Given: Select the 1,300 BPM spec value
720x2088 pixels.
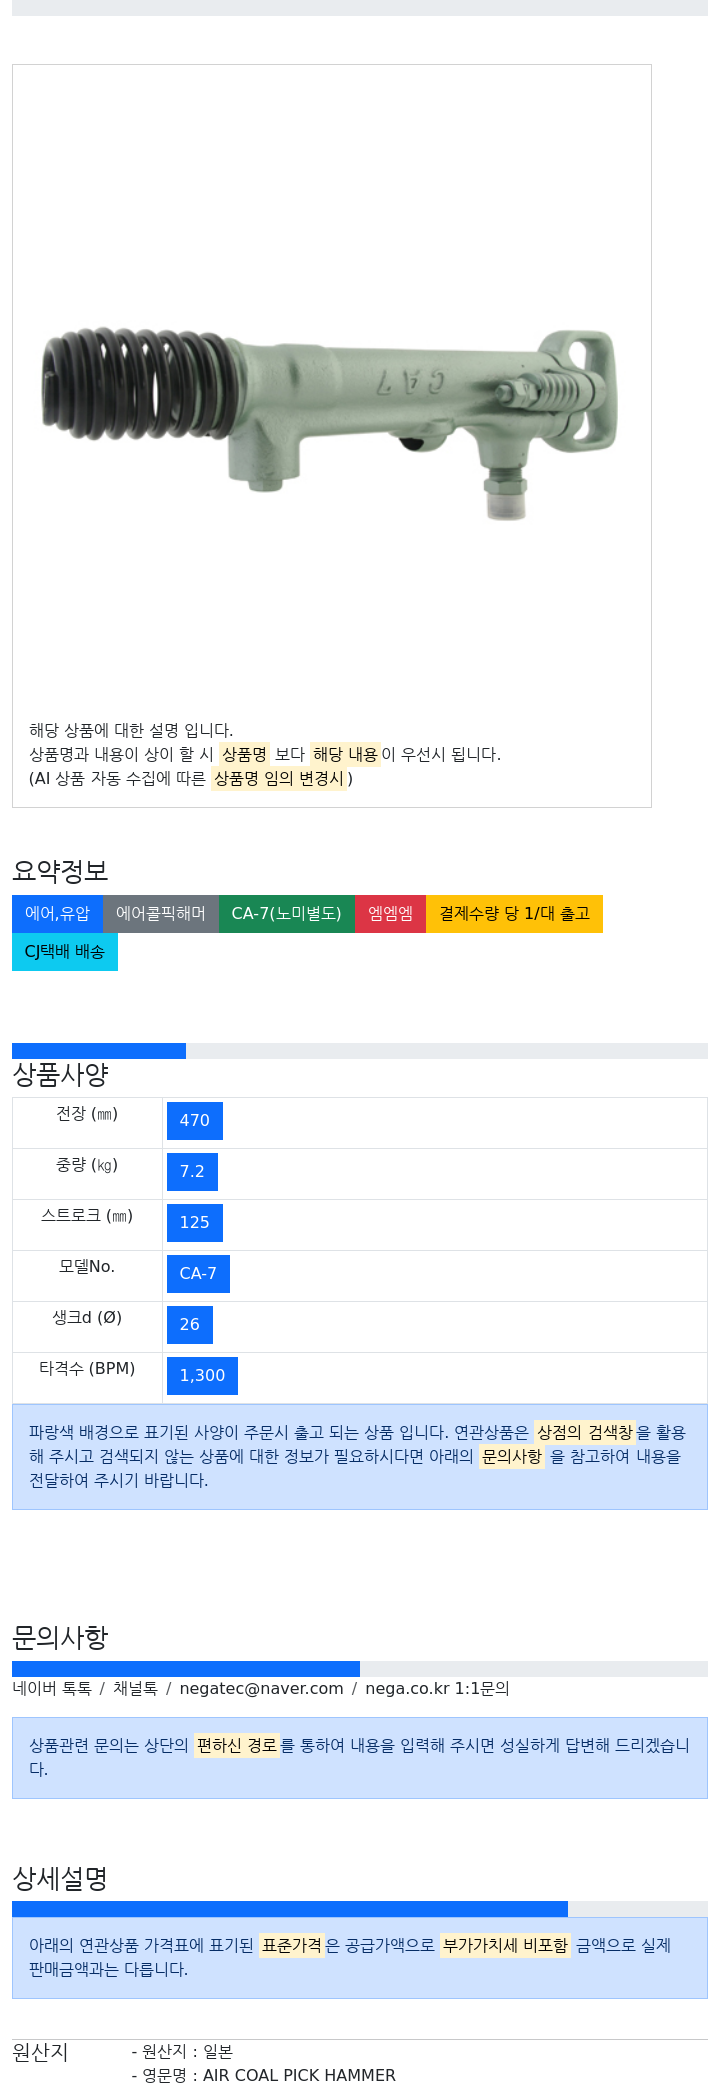Looking at the screenshot, I should point(202,1376).
